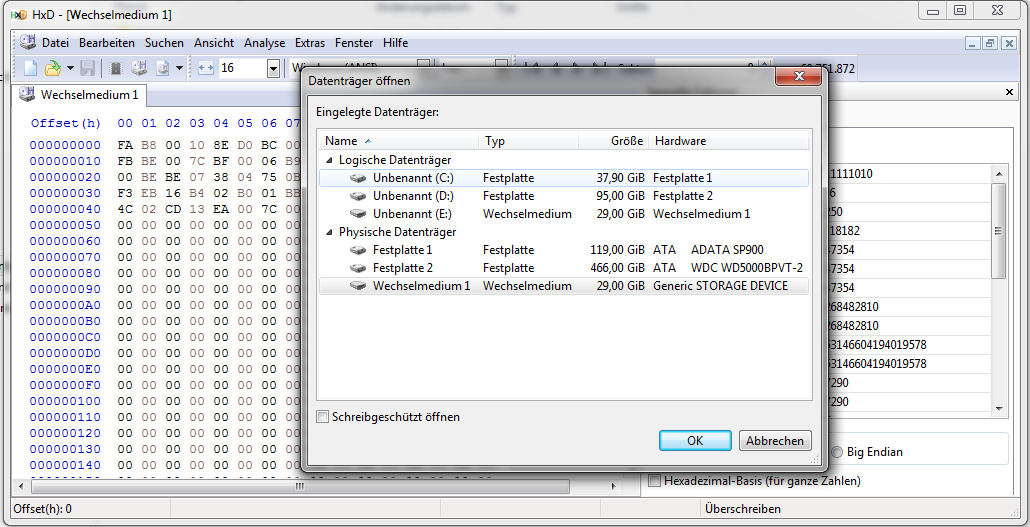Click the Open disk toolbar icon
Viewport: 1030px width, 527px height.
tap(138, 68)
